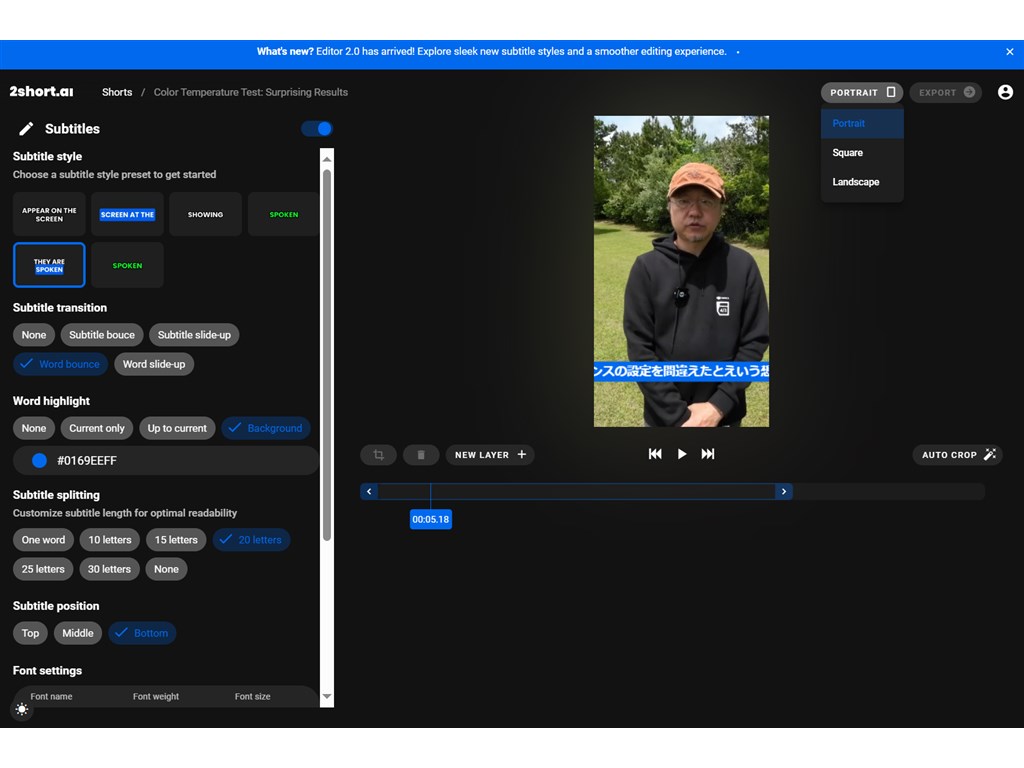Play the video preview
This screenshot has width=1024, height=768.
click(682, 454)
